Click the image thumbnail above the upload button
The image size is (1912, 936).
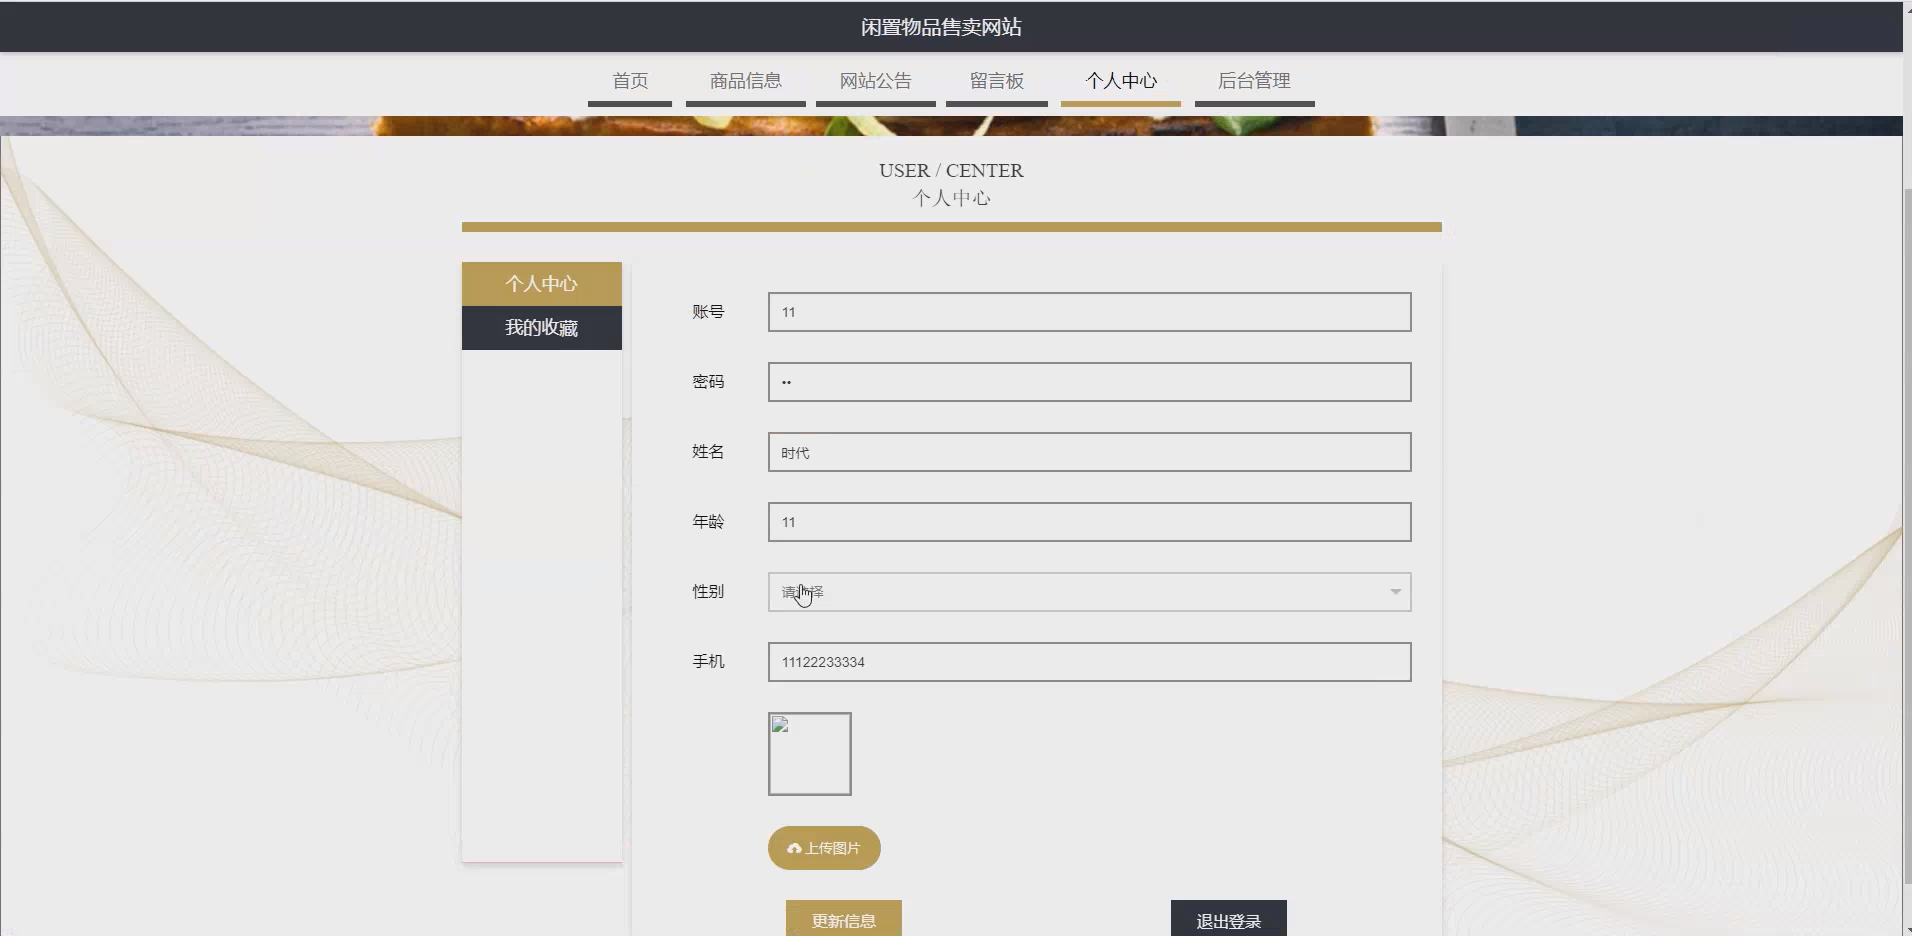[810, 753]
